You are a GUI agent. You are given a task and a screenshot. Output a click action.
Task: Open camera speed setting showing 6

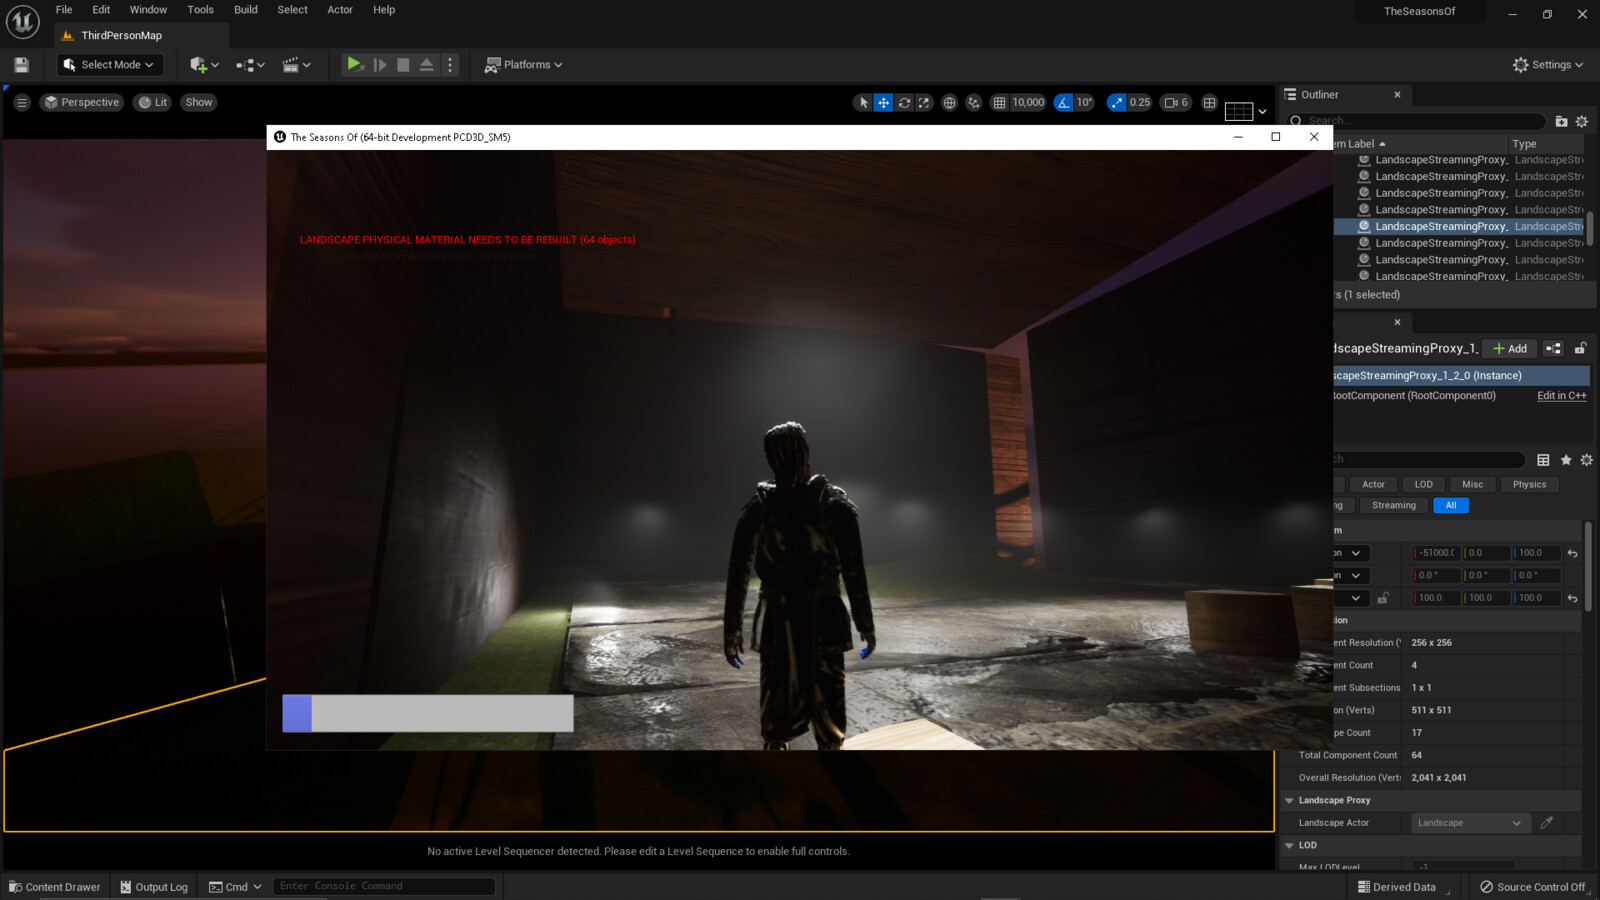tap(1176, 102)
